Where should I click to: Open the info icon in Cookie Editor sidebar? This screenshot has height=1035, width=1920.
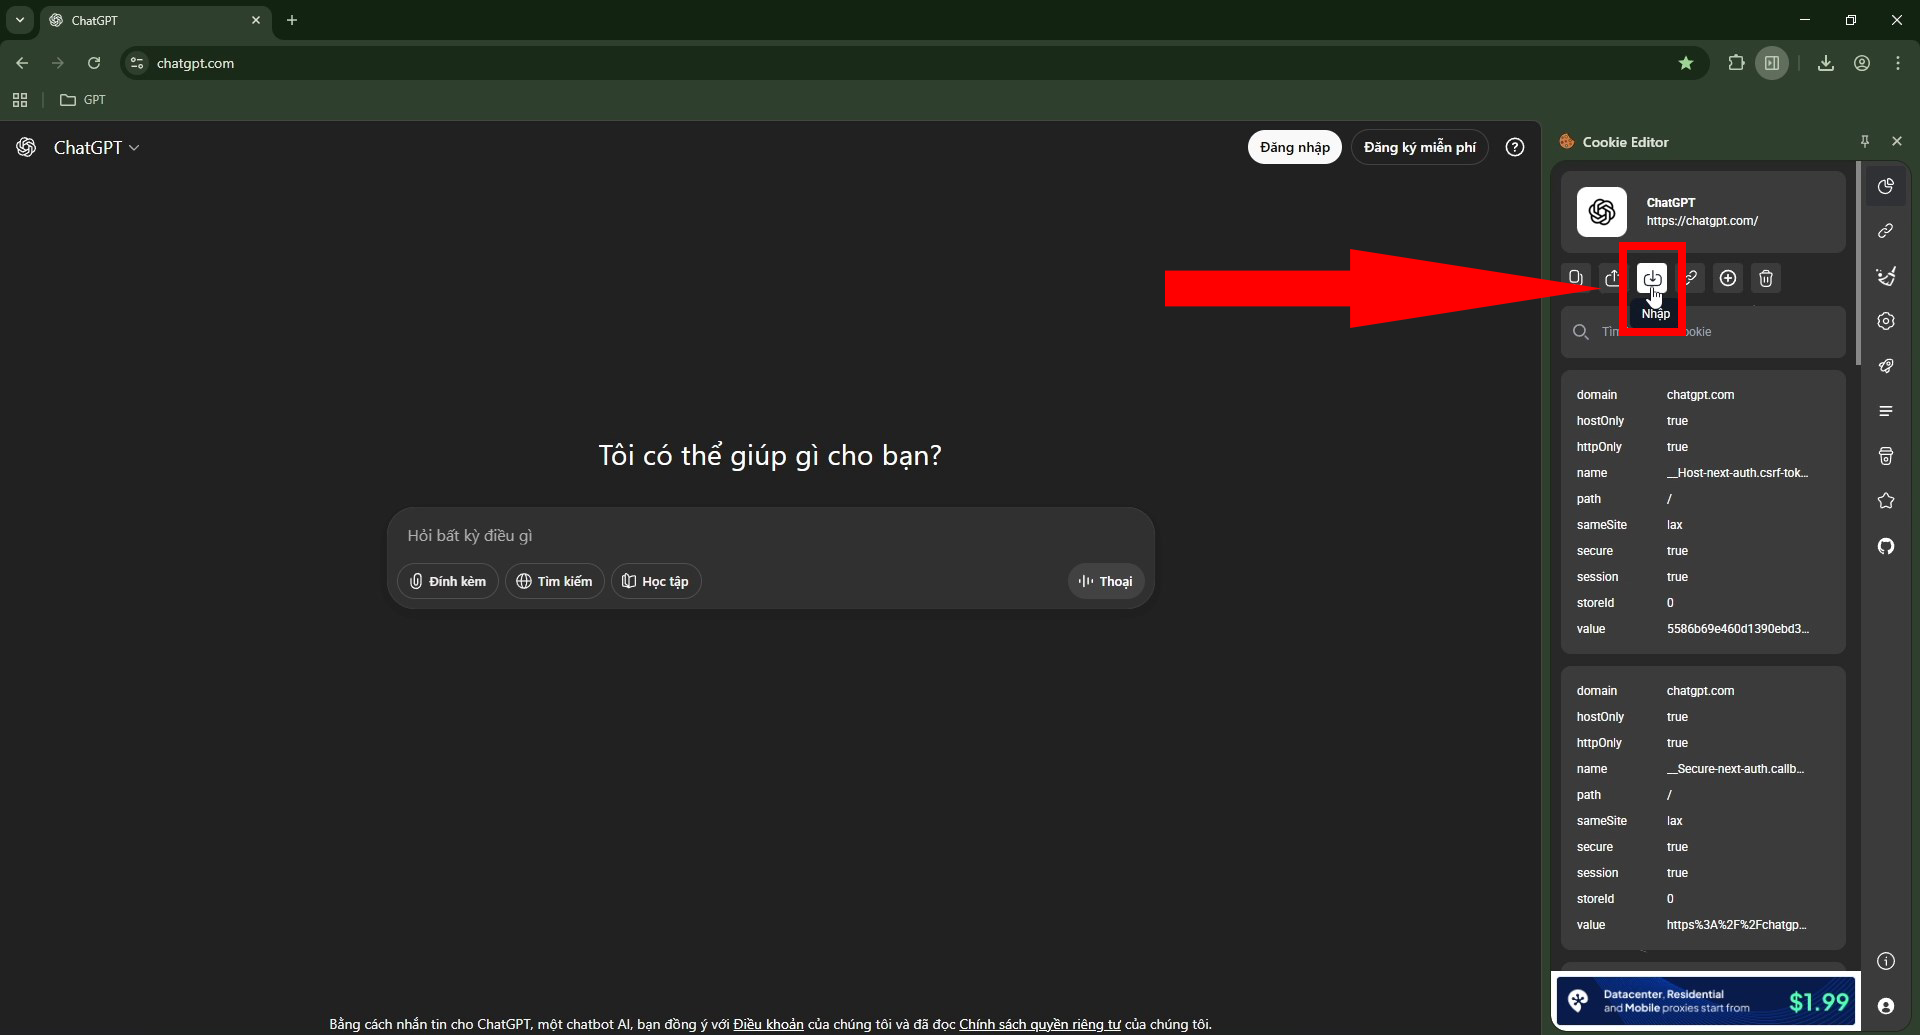pos(1886,961)
